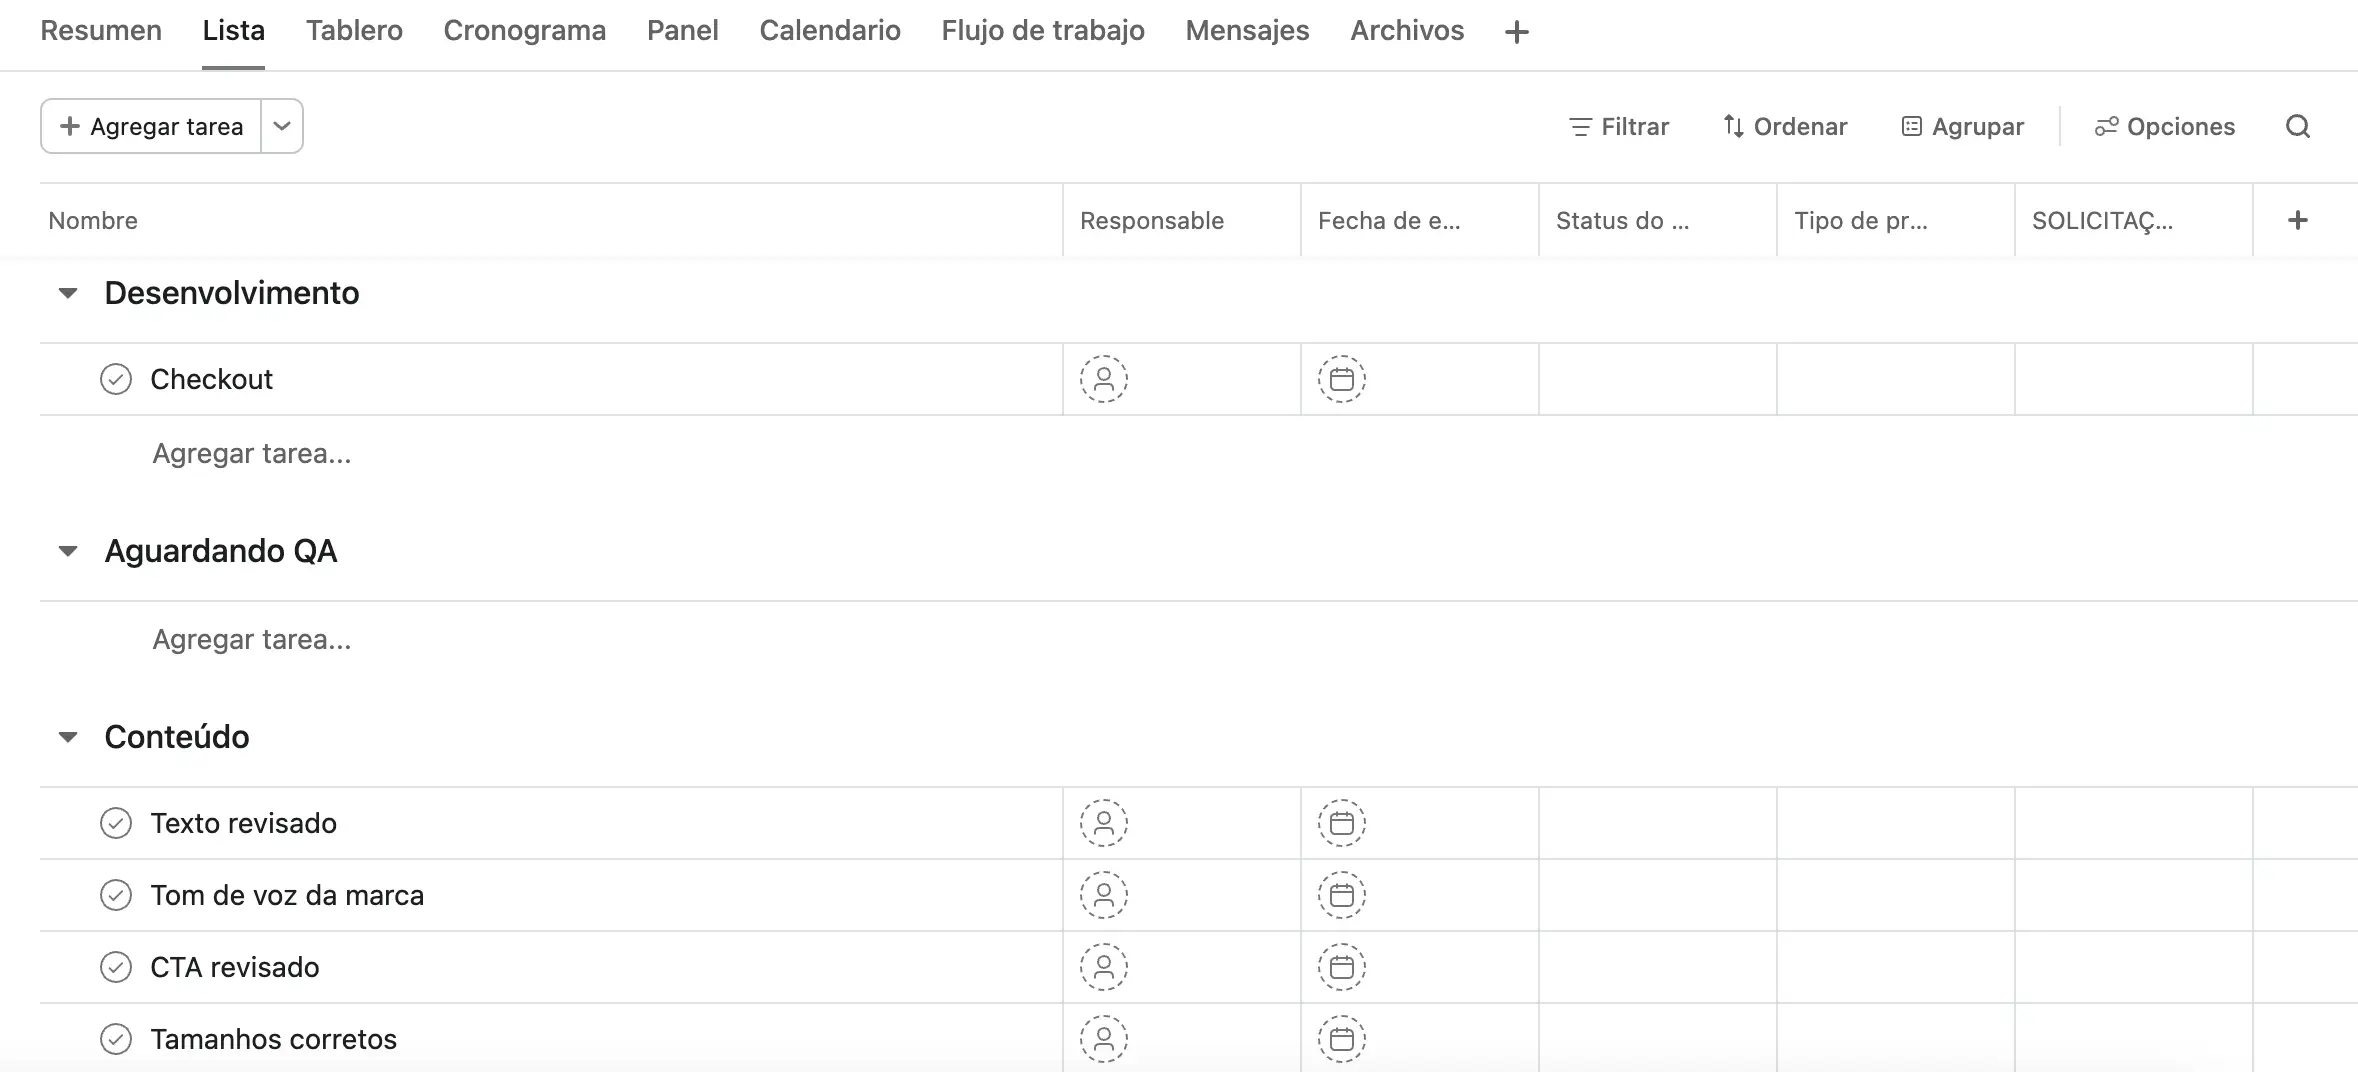The width and height of the screenshot is (2358, 1072).
Task: Open the Agregar tarea dropdown arrow
Action: [x=282, y=127]
